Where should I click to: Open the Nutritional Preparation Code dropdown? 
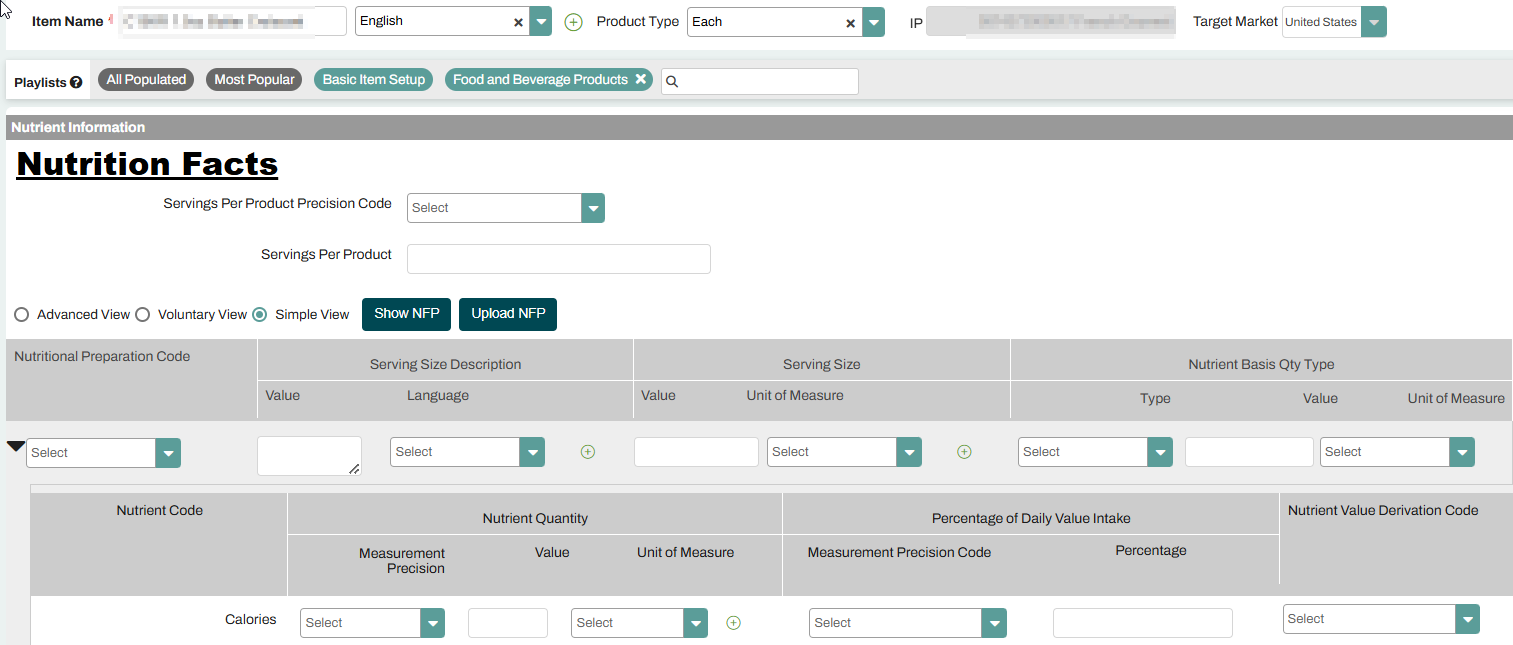(x=168, y=452)
